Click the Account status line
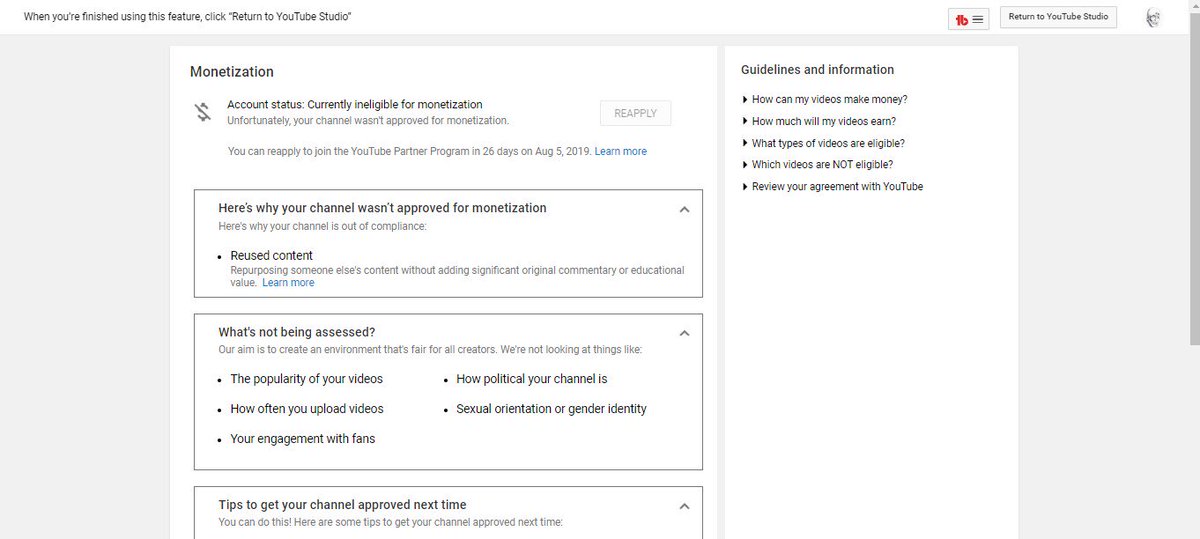Viewport: 1200px width, 539px height. click(355, 104)
